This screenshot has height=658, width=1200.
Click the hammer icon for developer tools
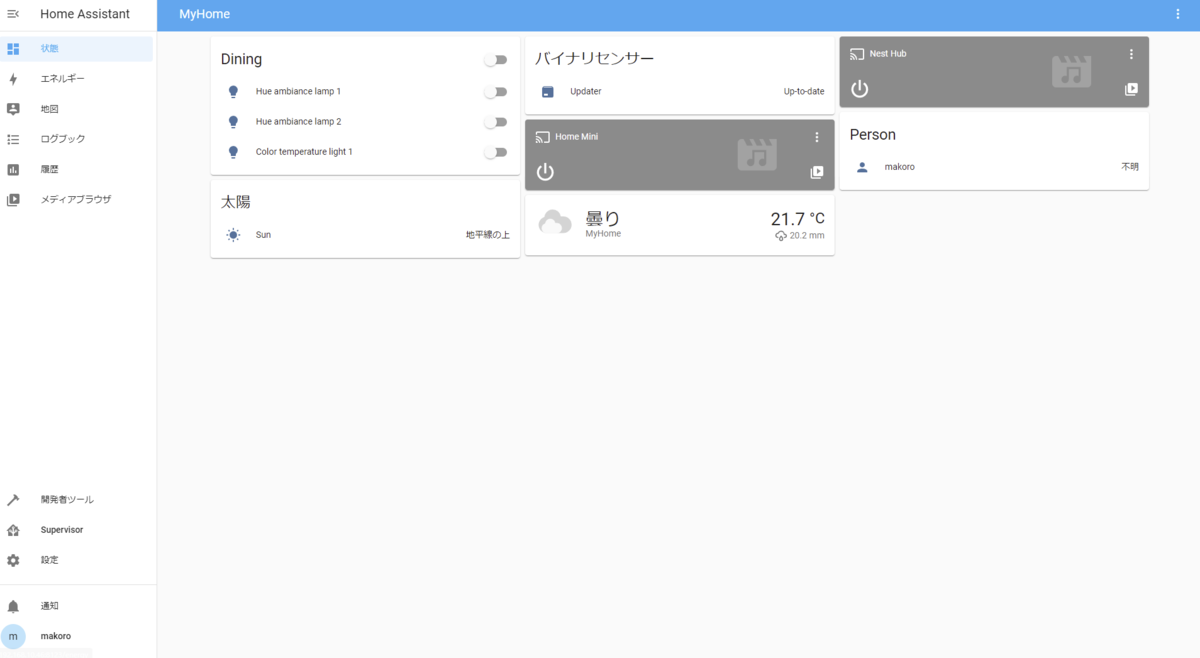point(13,500)
